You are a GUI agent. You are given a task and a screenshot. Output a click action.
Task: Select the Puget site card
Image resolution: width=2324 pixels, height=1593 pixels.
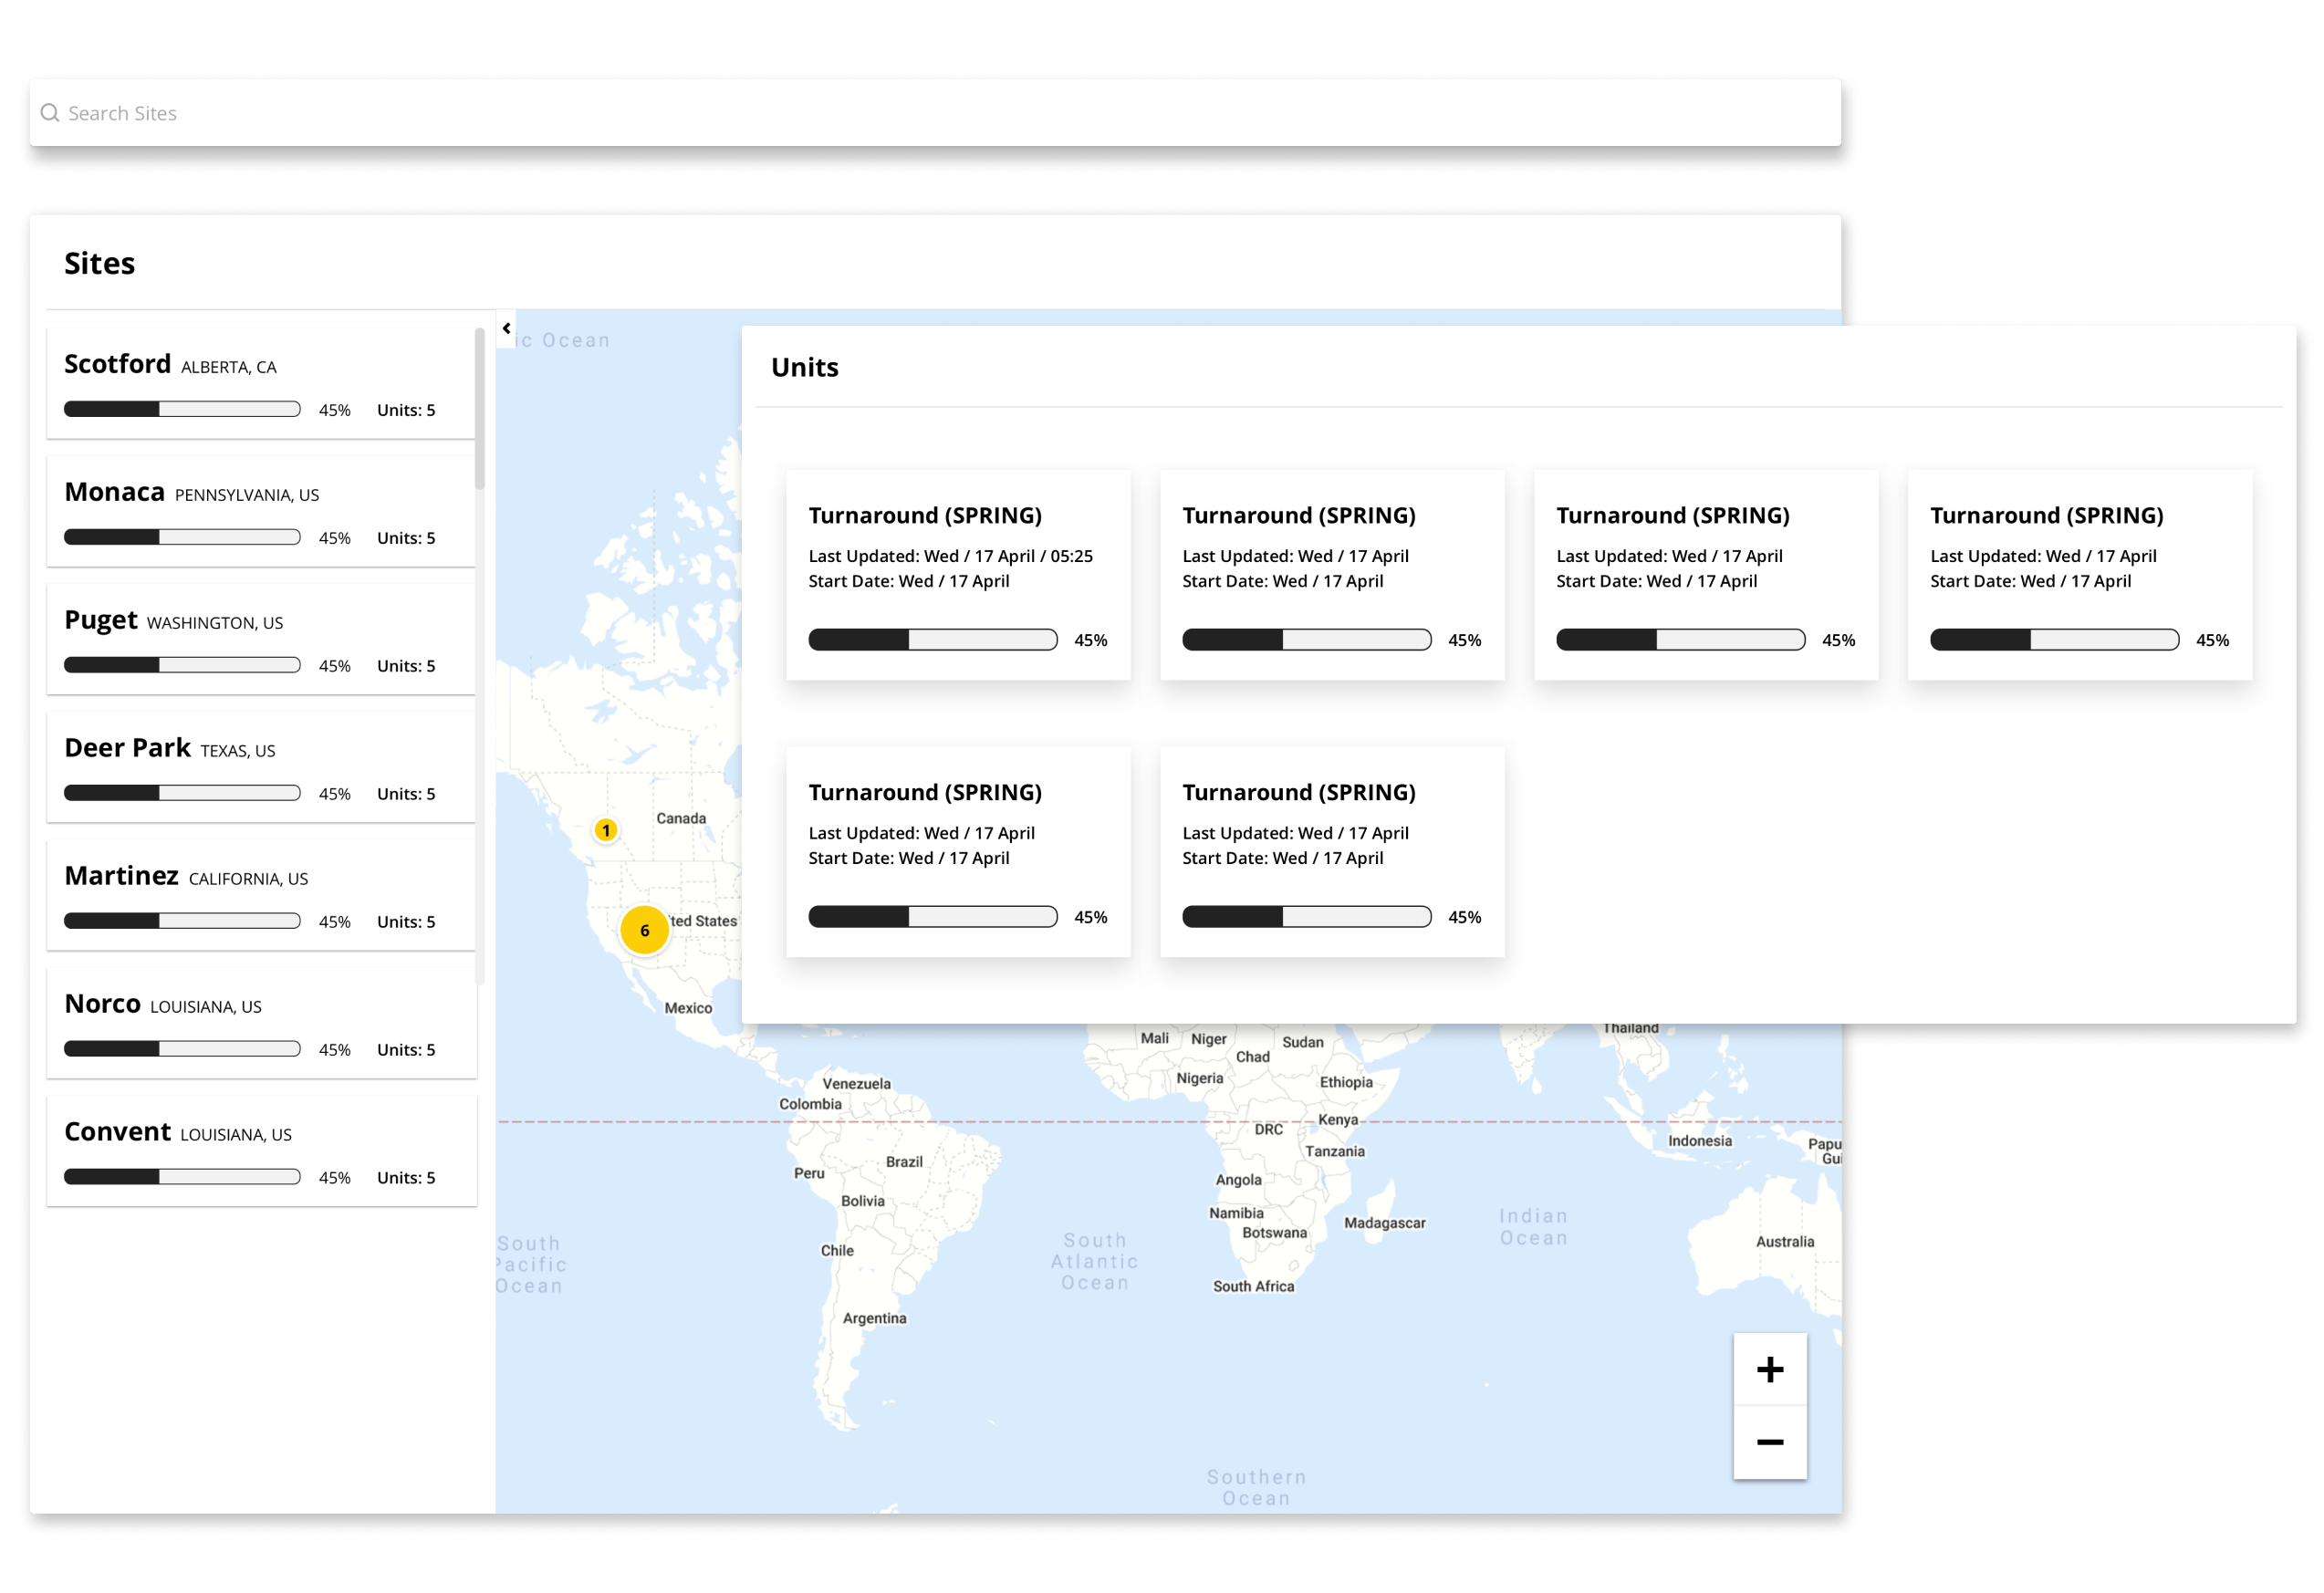[x=260, y=639]
